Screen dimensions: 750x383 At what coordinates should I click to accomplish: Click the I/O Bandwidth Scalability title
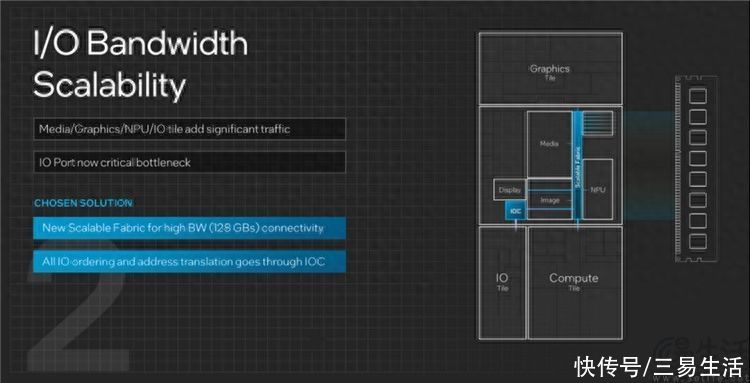pos(140,64)
